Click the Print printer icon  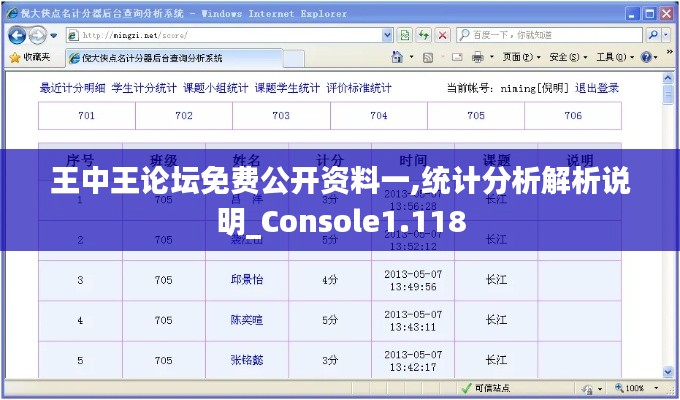pos(477,57)
